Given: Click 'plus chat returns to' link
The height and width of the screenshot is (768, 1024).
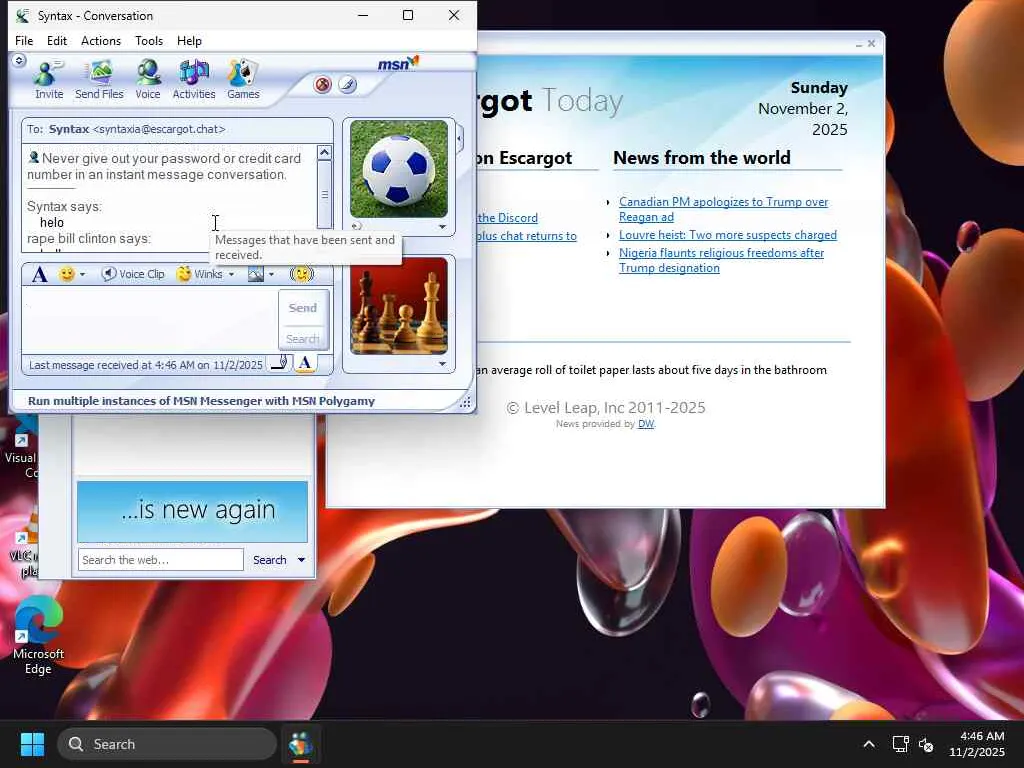Looking at the screenshot, I should pos(526,236).
